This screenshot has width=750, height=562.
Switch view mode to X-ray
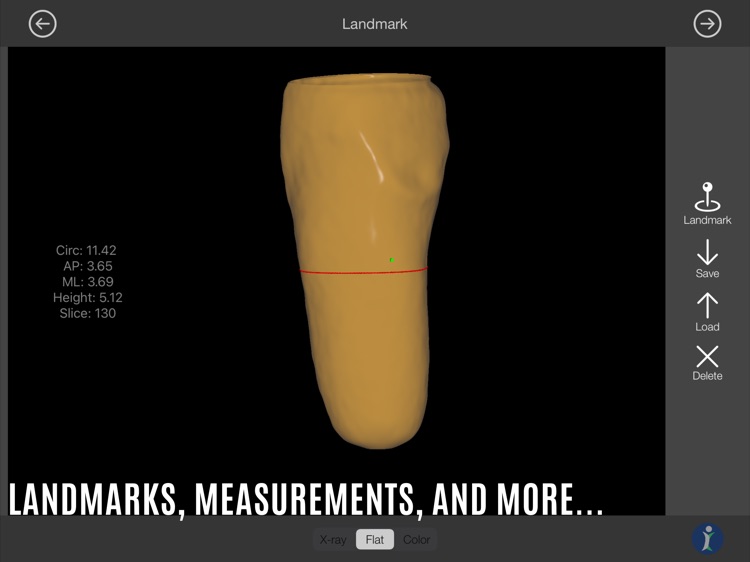coord(333,540)
